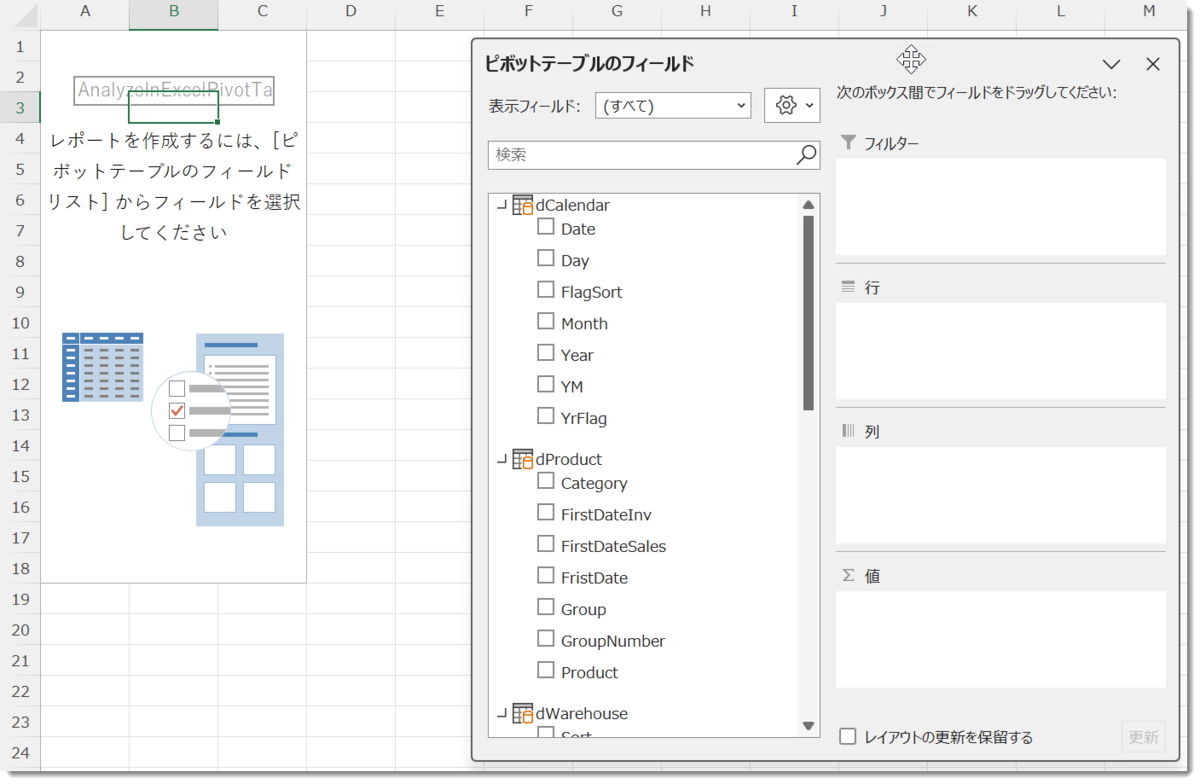Click the フィルター funnel icon
1200x784 pixels.
coord(848,143)
